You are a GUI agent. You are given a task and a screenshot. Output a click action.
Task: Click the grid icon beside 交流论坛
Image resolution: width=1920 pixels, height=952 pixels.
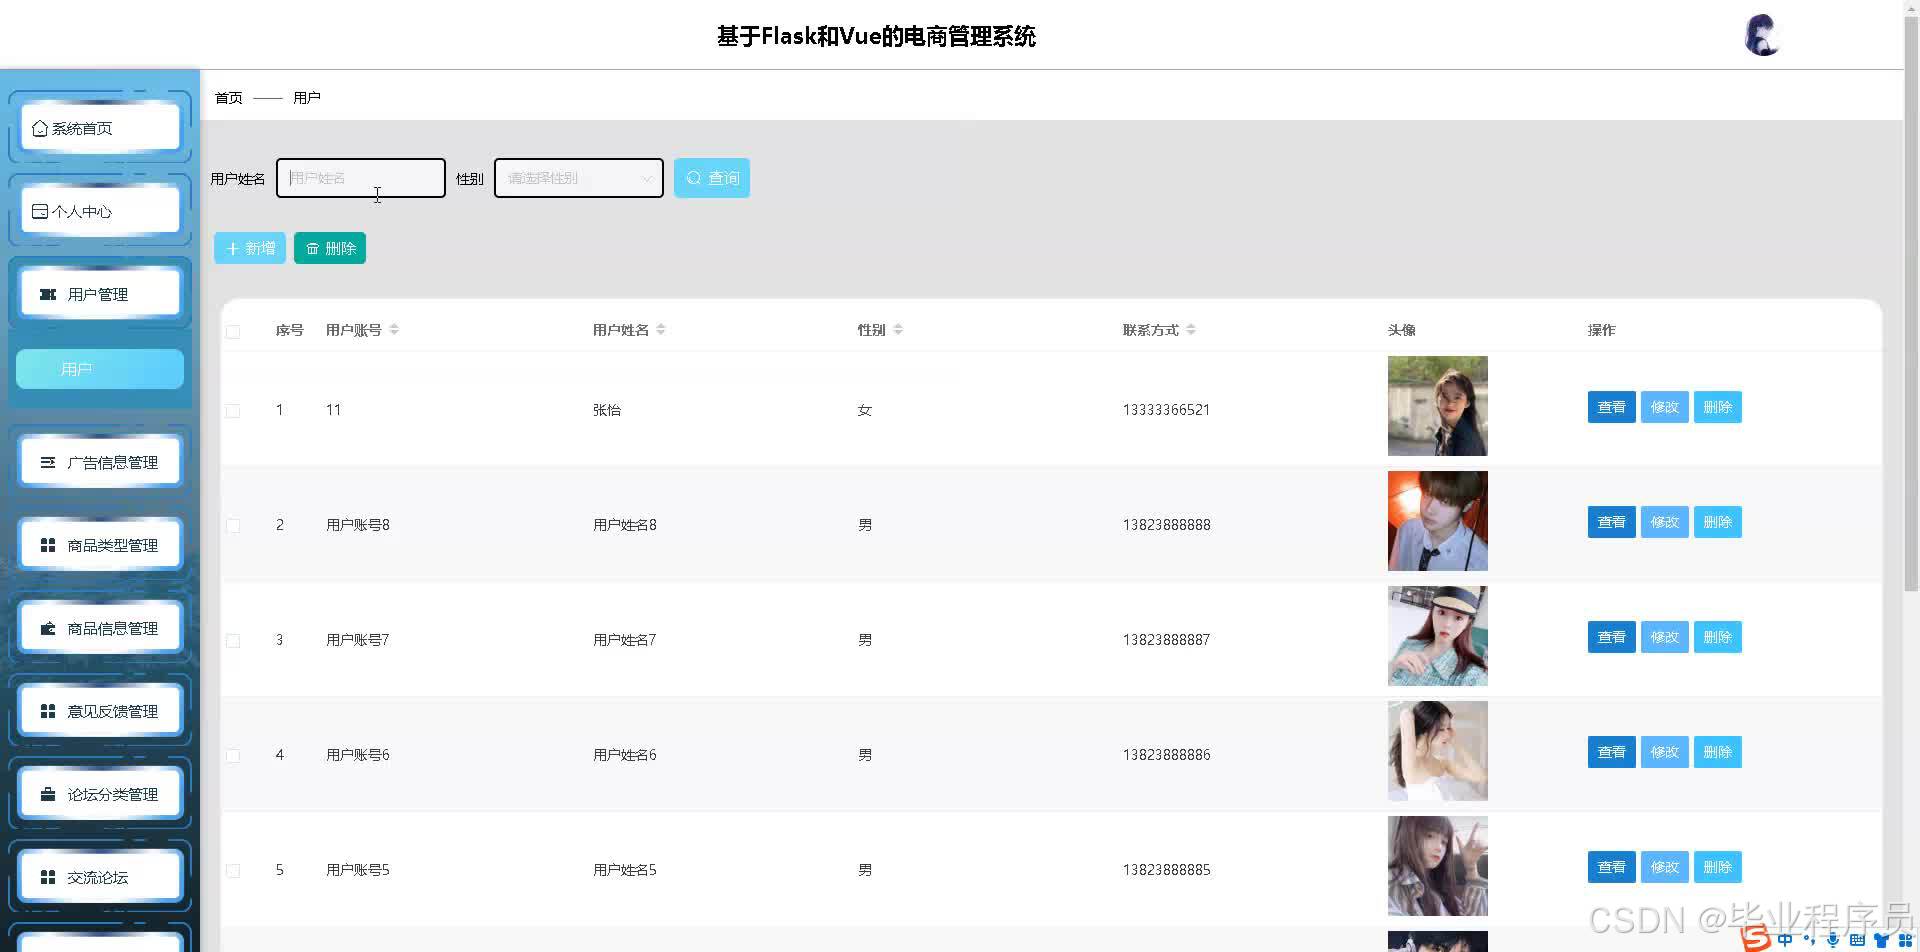click(x=47, y=877)
